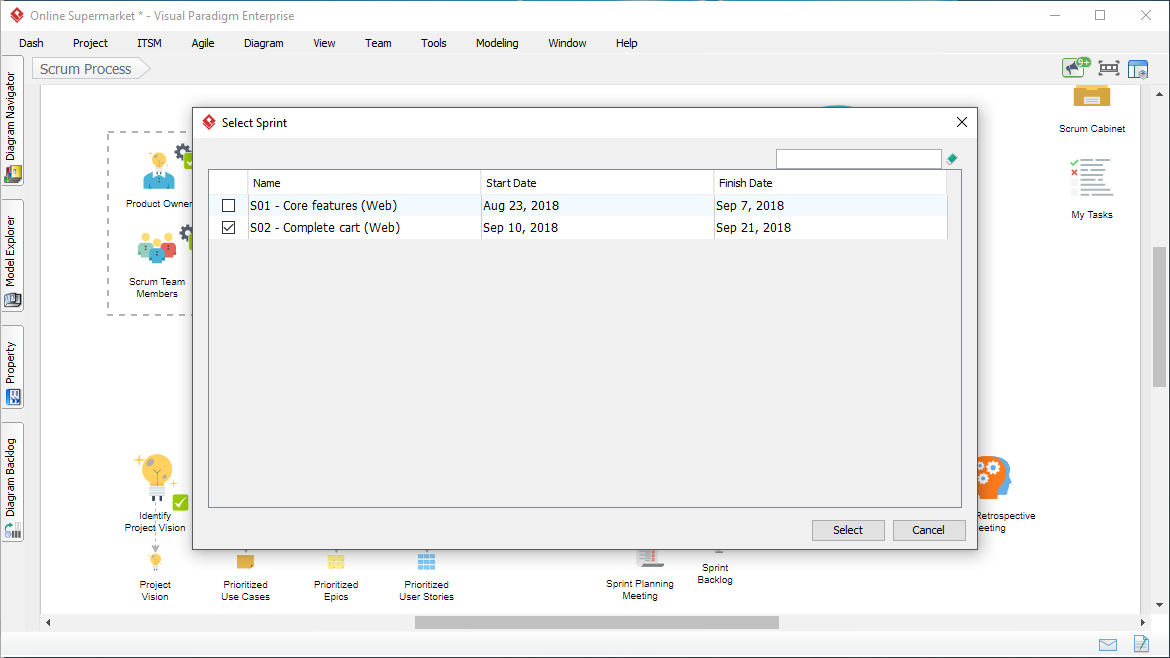This screenshot has height=658, width=1170.
Task: Sort sprints by Finish Date column
Action: [x=830, y=183]
